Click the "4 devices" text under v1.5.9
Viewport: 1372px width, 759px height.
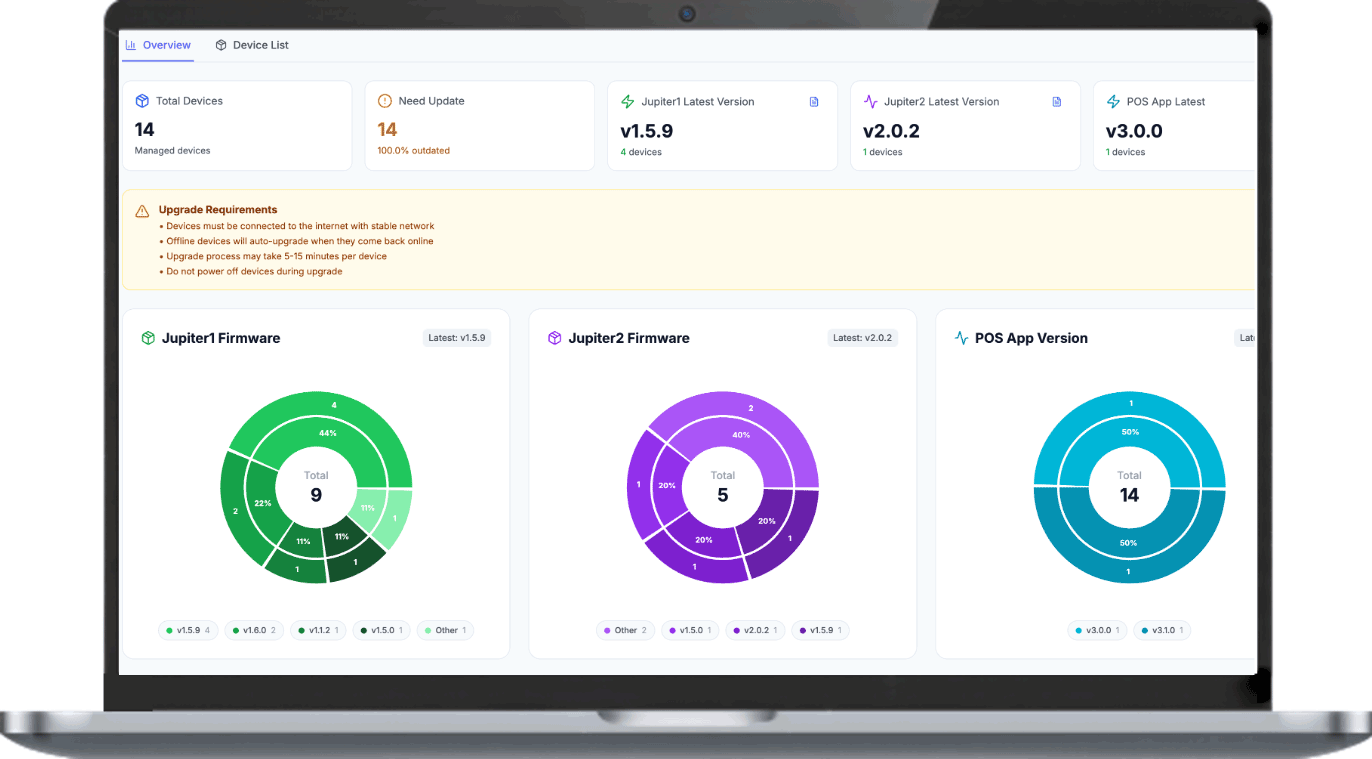[x=641, y=152]
